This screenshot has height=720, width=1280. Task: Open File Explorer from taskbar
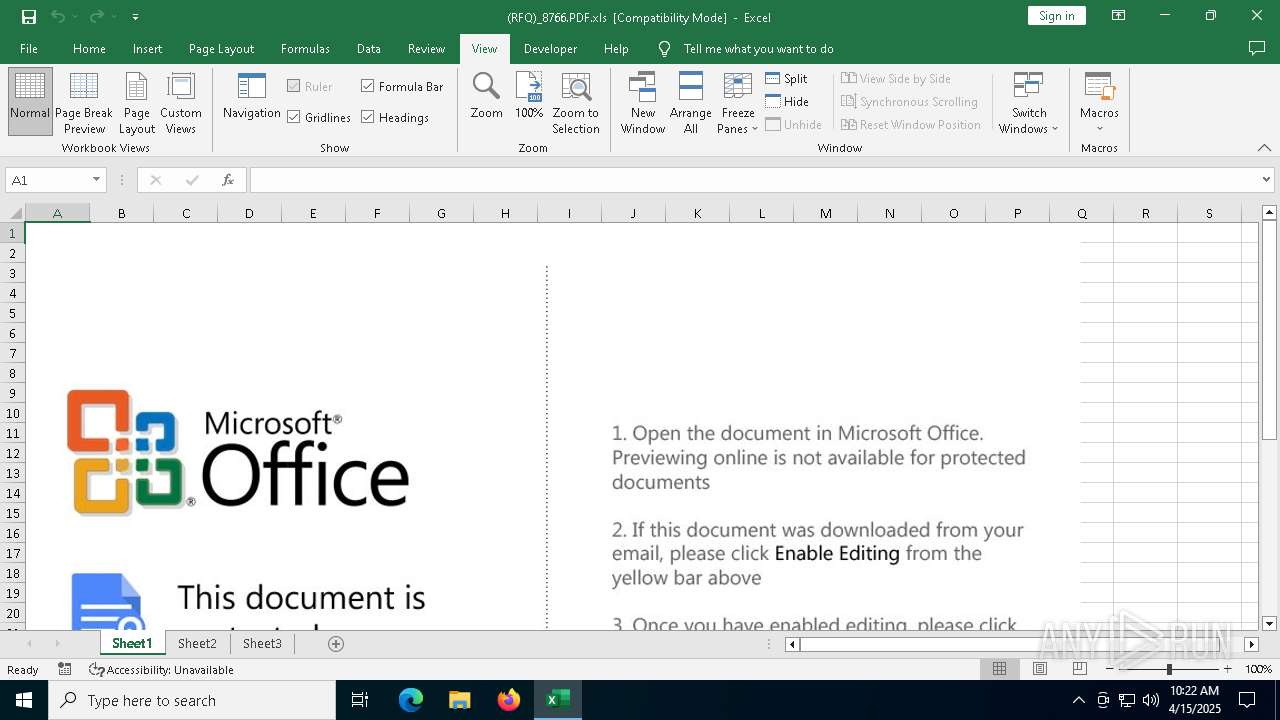[460, 700]
